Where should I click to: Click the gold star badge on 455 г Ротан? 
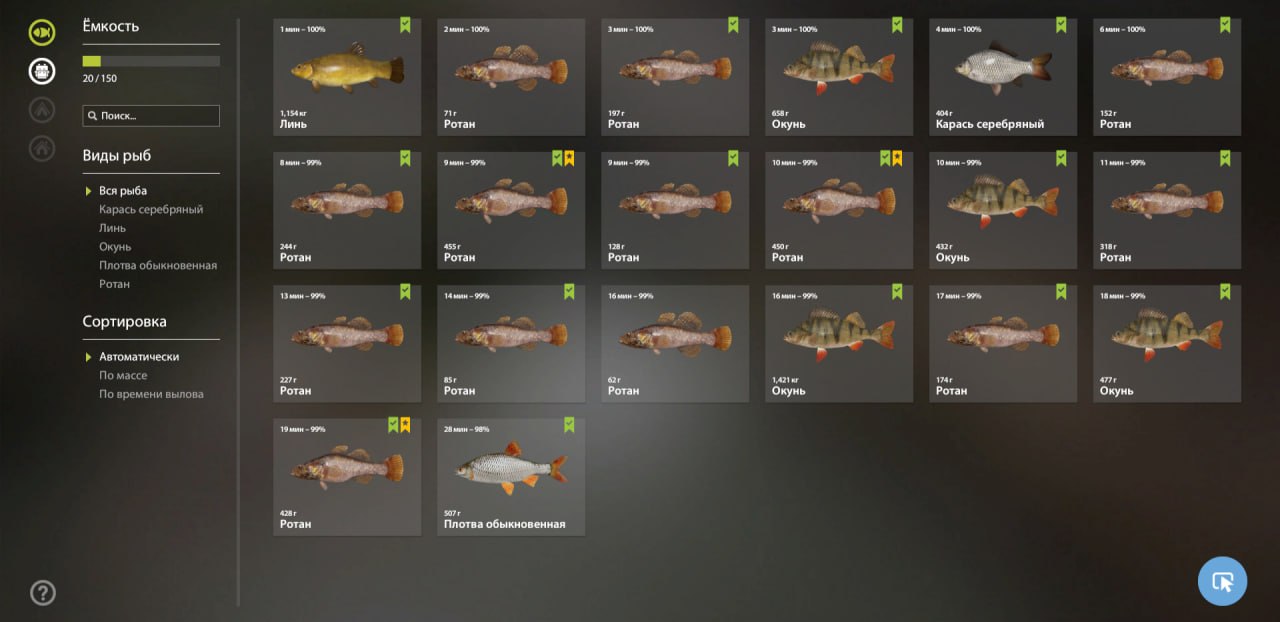[569, 158]
